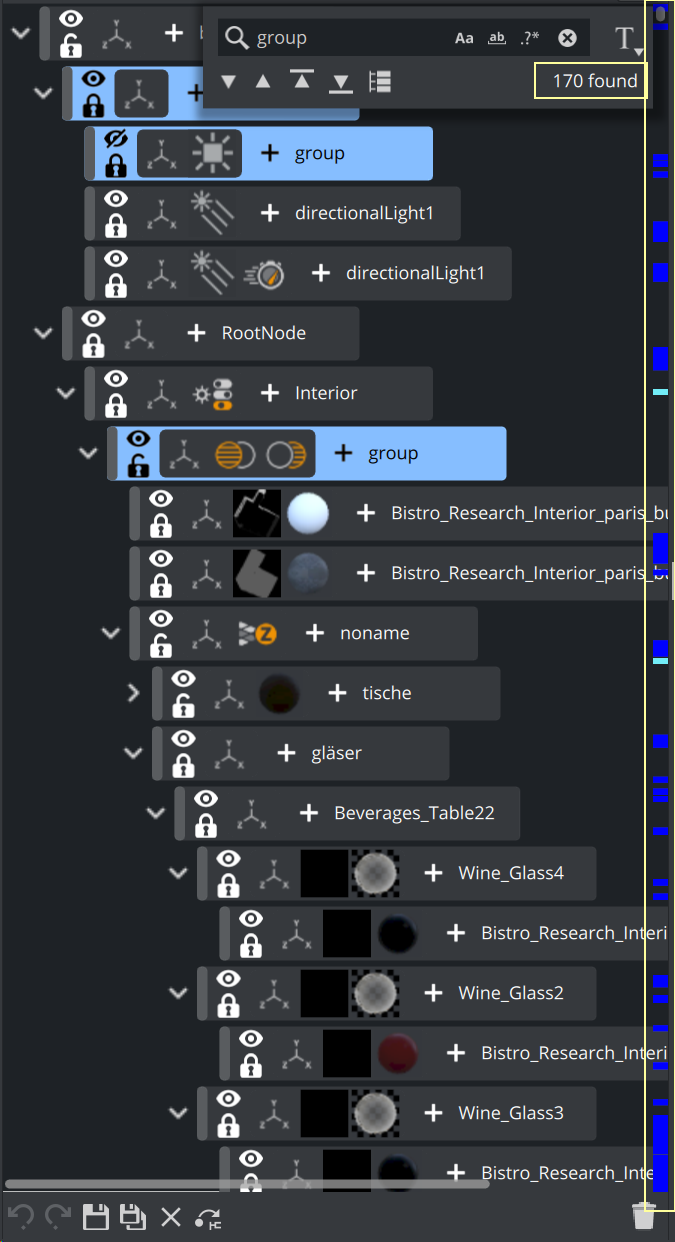Click the sun light icon on group
The width and height of the screenshot is (675, 1242).
click(212, 153)
